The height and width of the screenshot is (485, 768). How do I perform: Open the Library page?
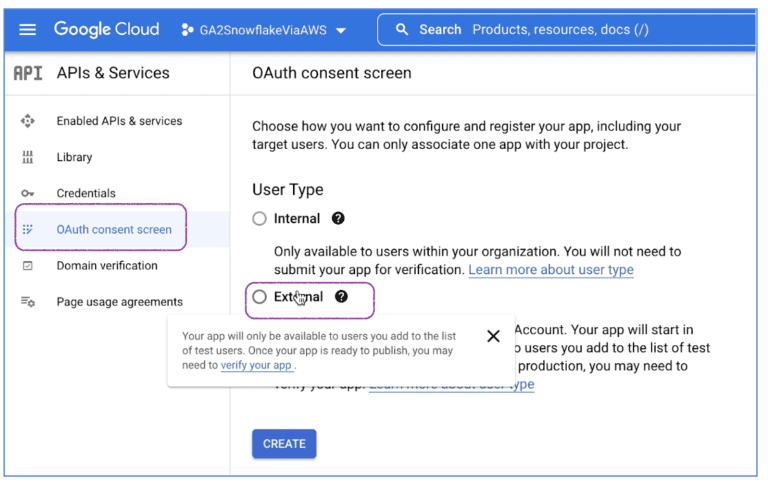74,157
